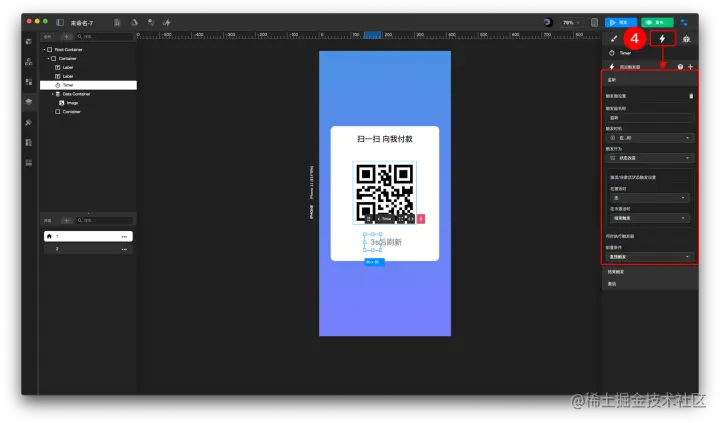720x423 pixels.
Task: Open the precondition dropdown
Action: (x=649, y=257)
